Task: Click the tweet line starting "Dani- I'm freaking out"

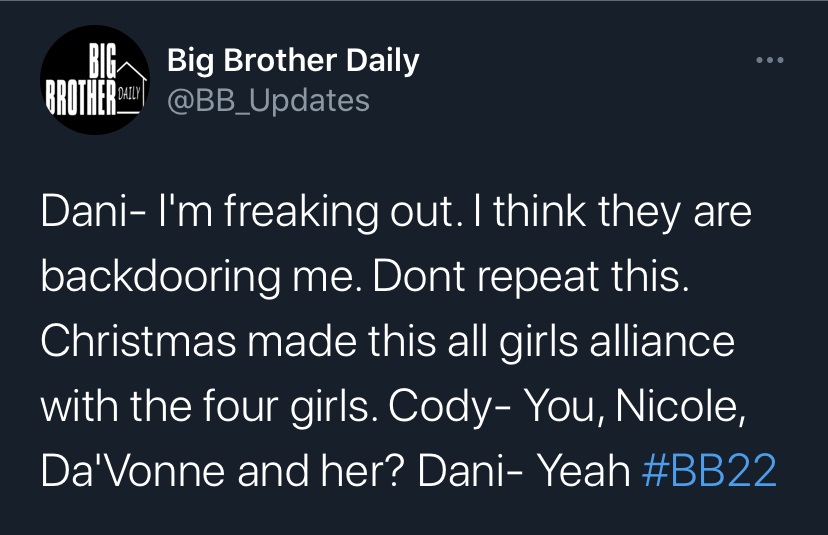Action: (396, 212)
